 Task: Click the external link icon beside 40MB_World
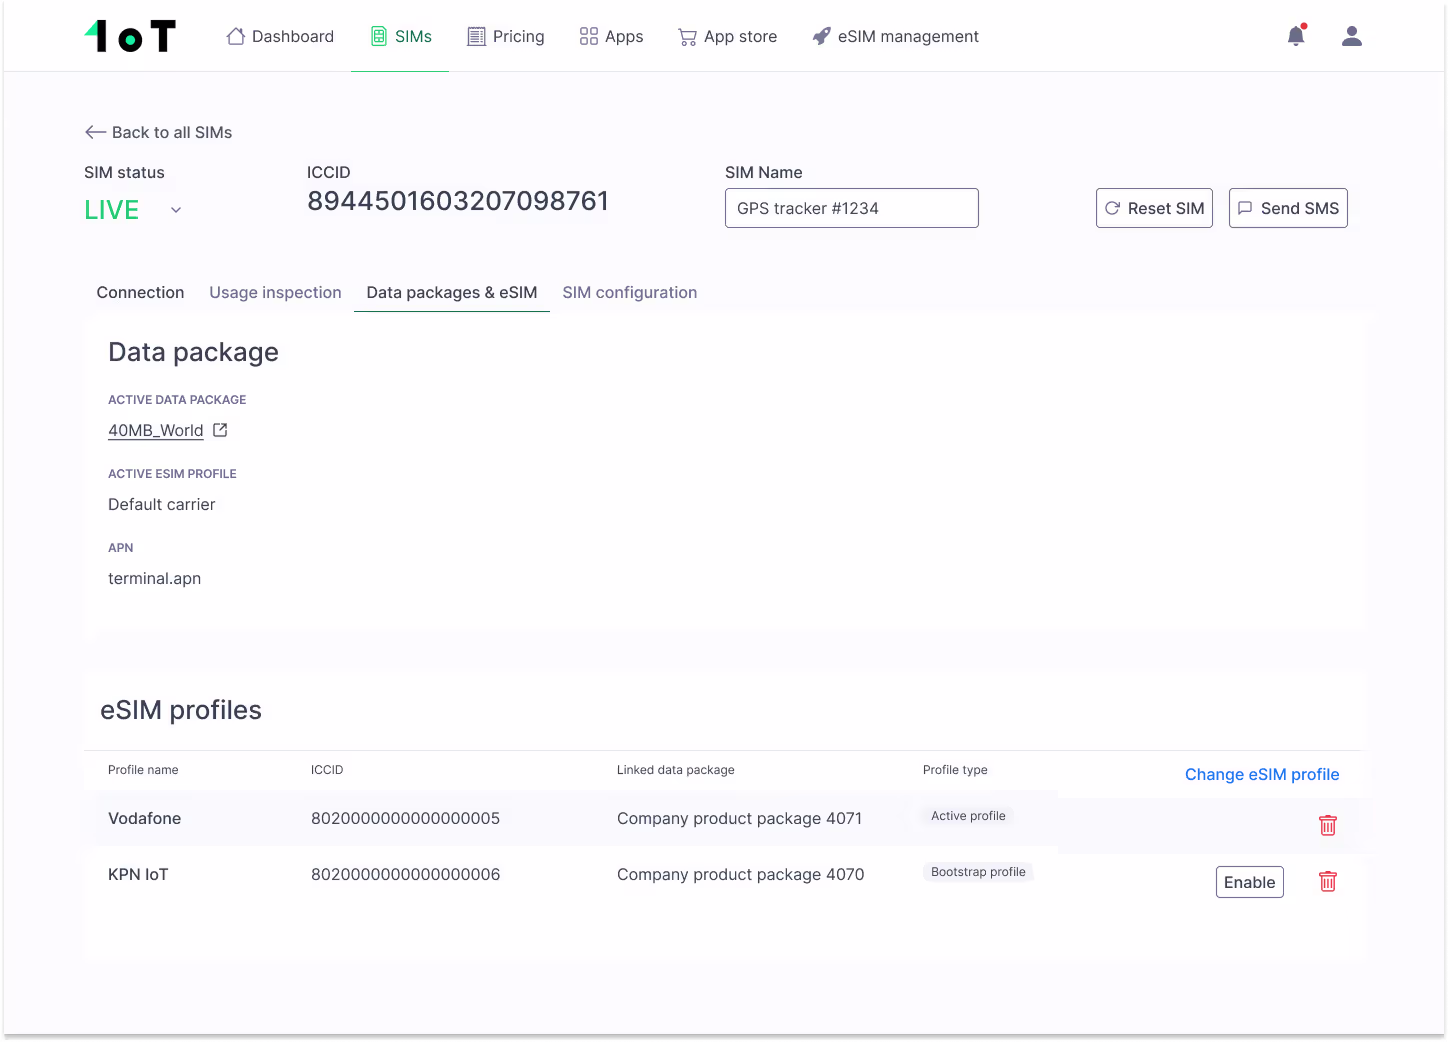pos(220,430)
